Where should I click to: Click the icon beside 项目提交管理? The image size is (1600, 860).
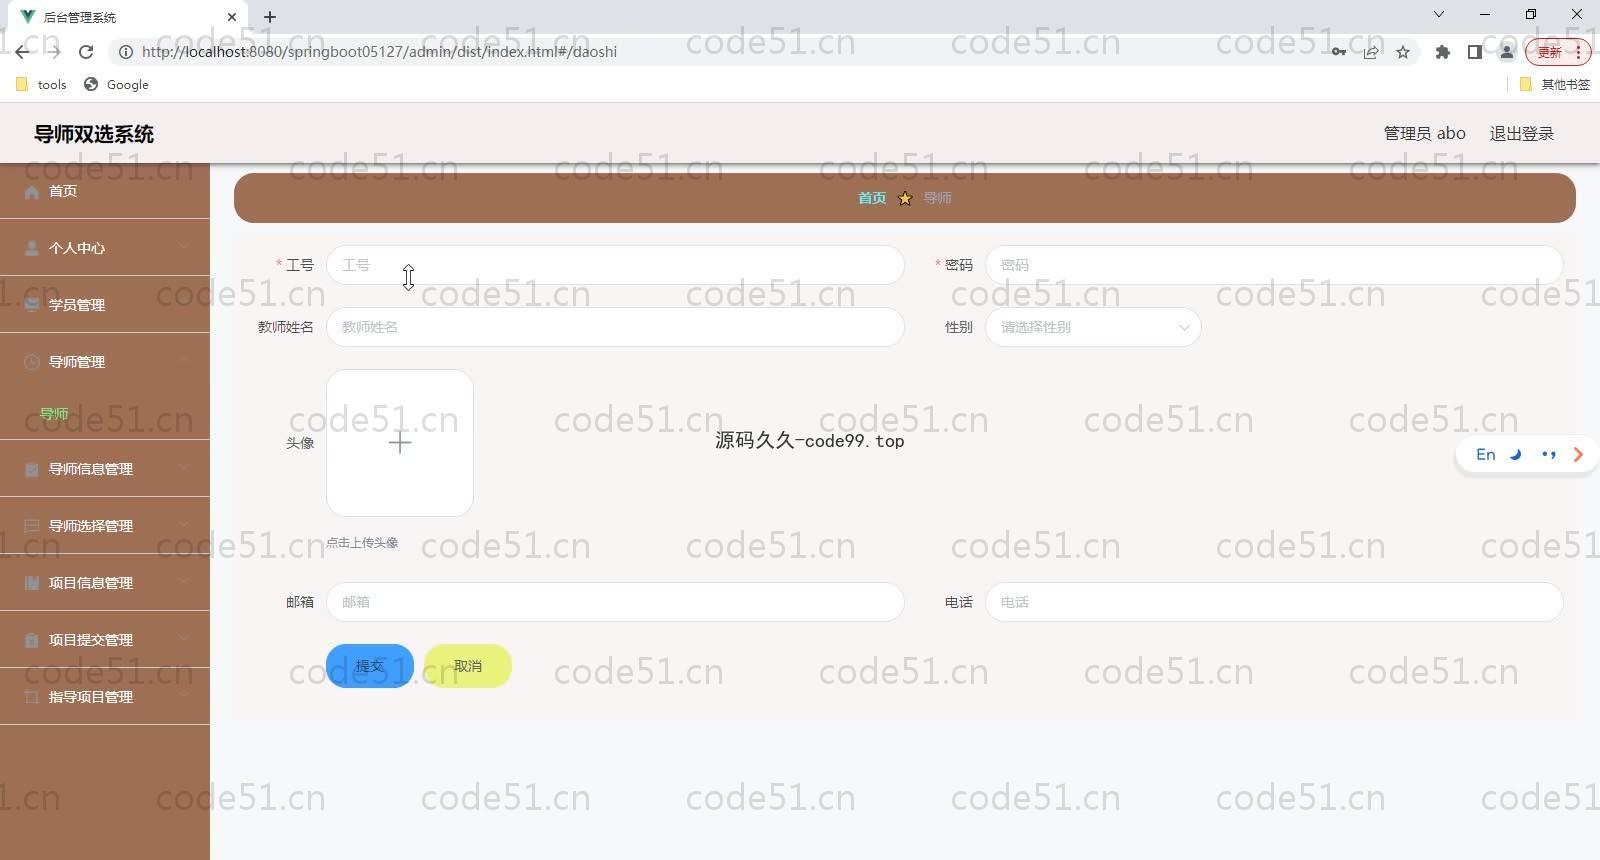point(32,640)
